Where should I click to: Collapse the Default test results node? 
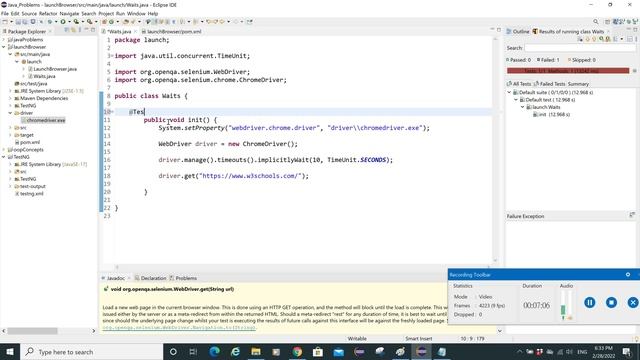click(x=516, y=100)
